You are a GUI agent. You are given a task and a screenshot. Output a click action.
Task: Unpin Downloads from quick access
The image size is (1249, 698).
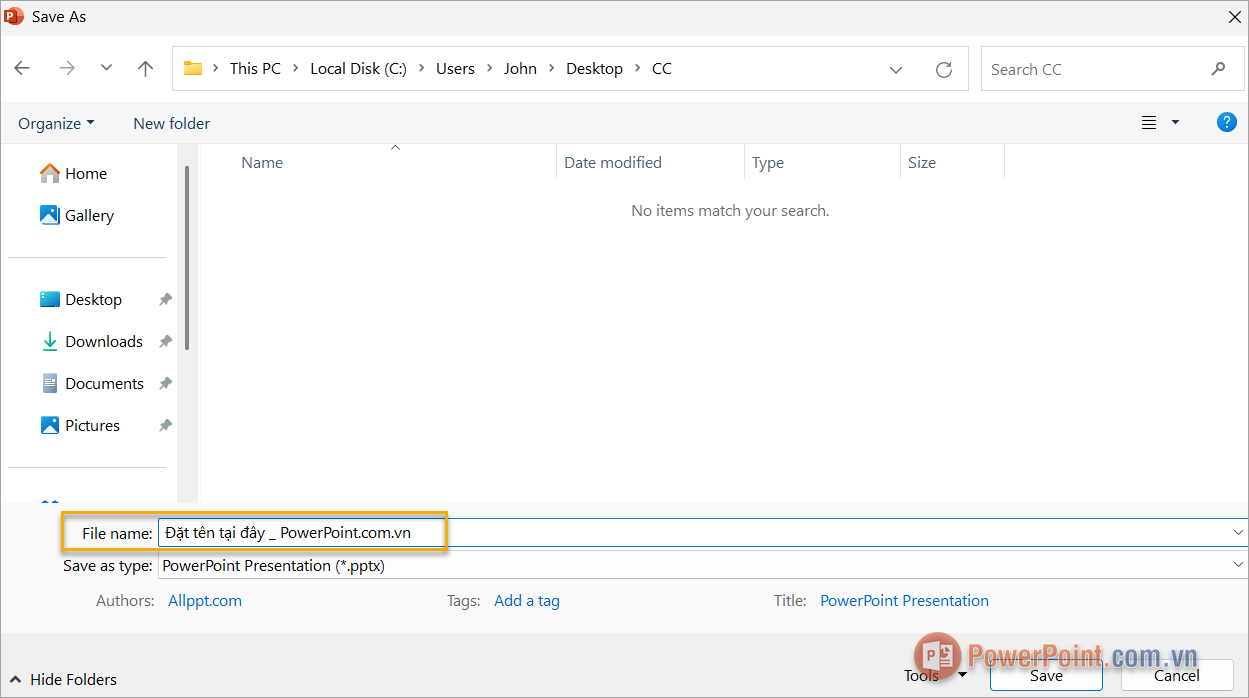(x=166, y=341)
